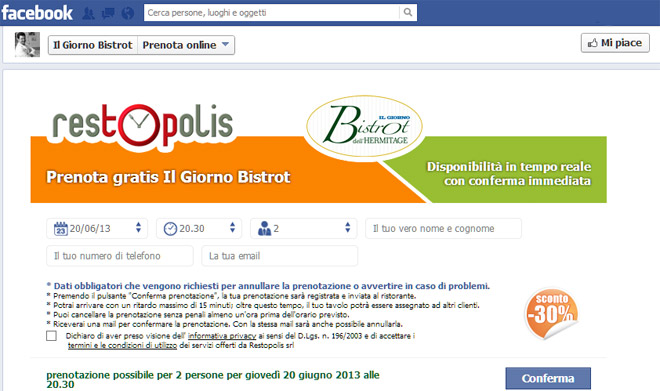The image size is (660, 391).
Task: Click the Facebook logo
Action: point(37,13)
